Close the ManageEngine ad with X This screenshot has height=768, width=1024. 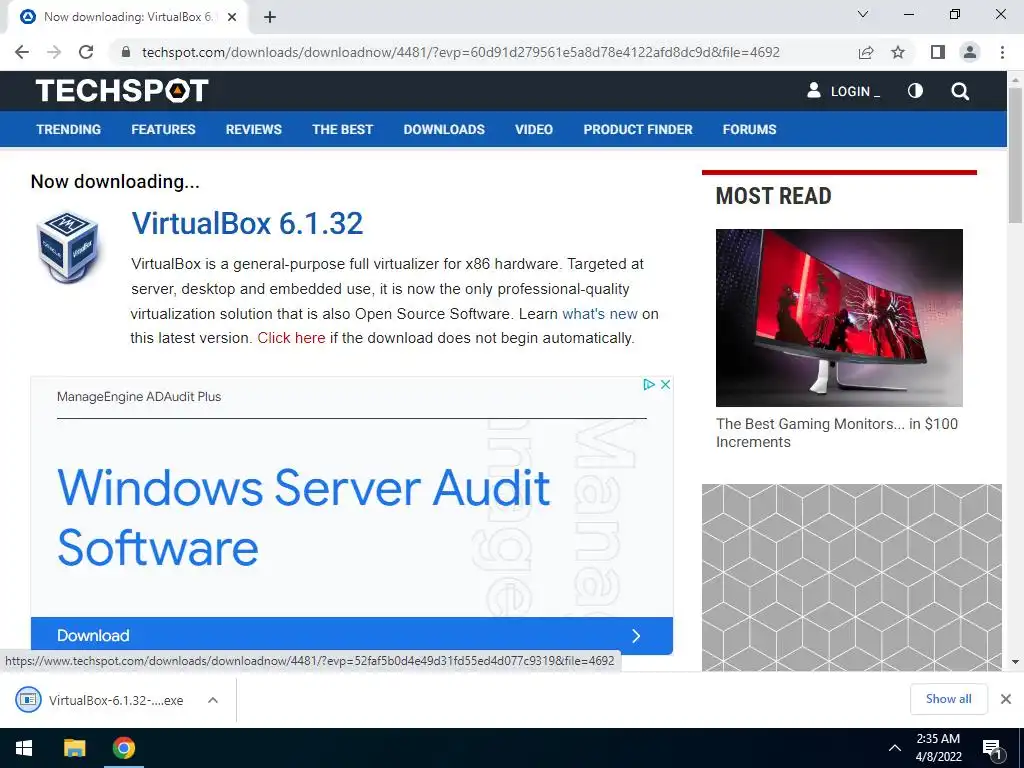tap(665, 384)
